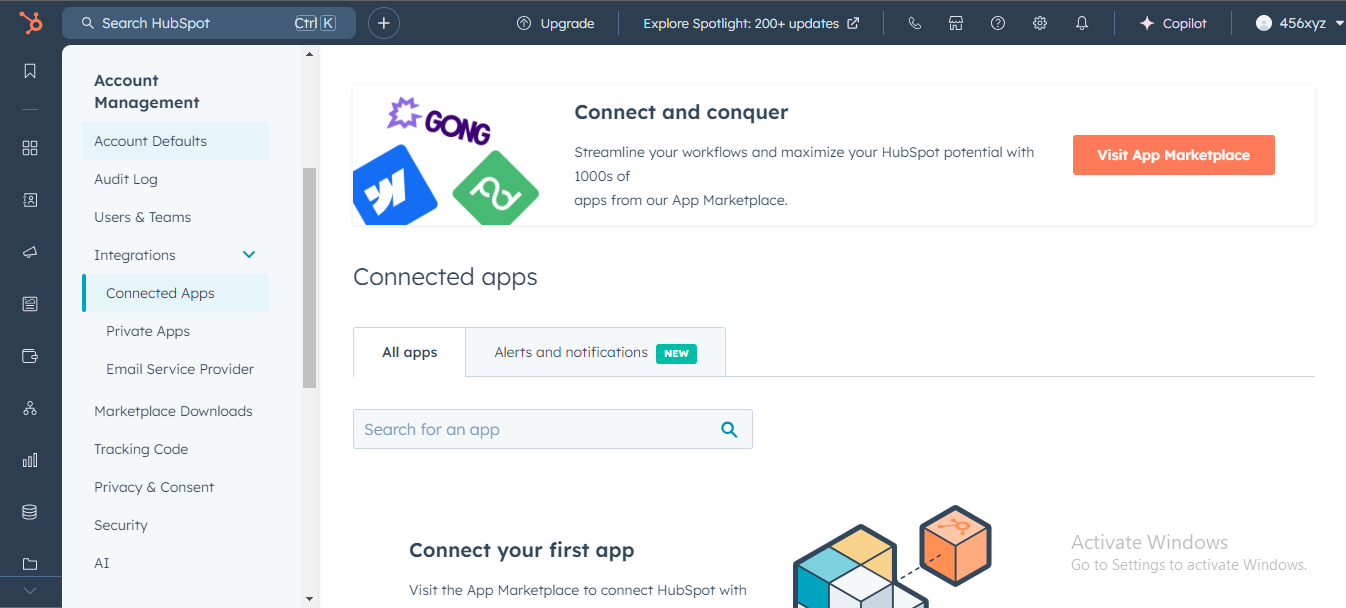Open the notifications bell icon
Viewport: 1346px width, 608px height.
(x=1082, y=23)
